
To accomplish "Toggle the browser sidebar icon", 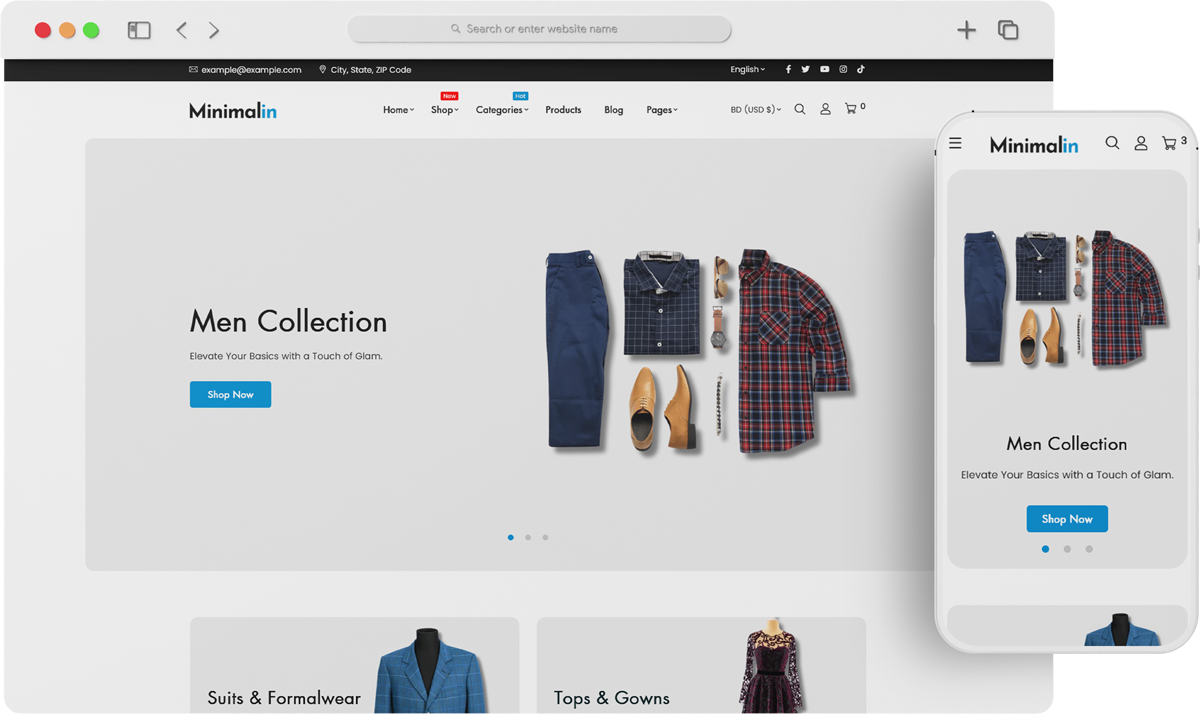I will [x=139, y=30].
